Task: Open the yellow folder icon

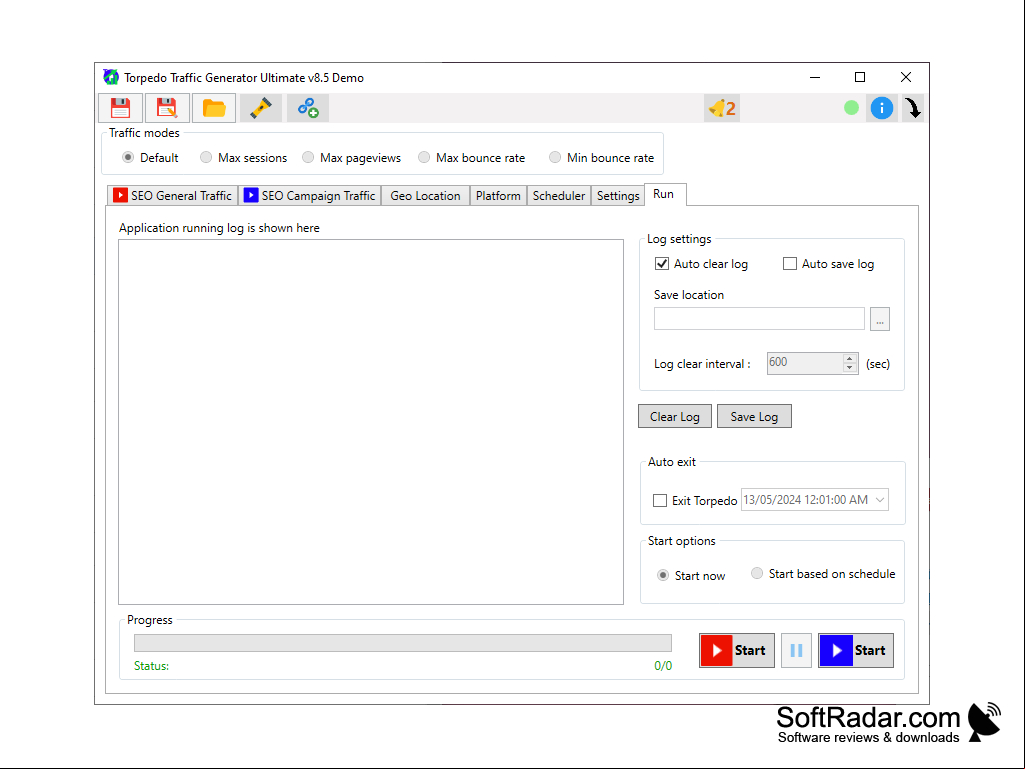Action: [x=214, y=108]
